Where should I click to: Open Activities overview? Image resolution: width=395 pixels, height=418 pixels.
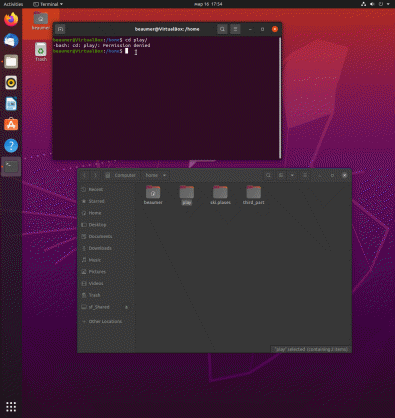(13, 4)
